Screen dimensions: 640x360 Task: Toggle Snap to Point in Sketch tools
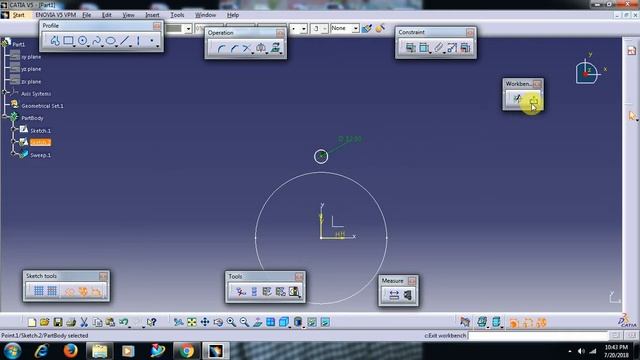(52, 291)
